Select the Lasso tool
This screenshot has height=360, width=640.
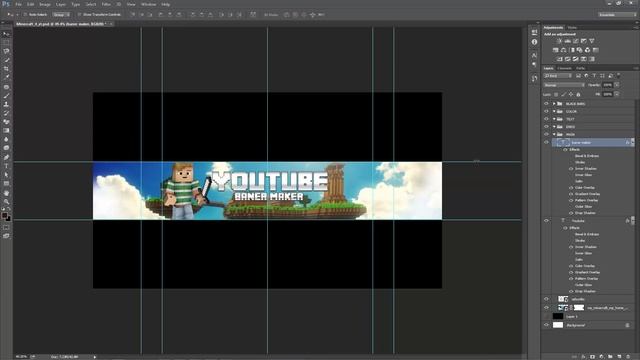pyautogui.click(x=6, y=51)
